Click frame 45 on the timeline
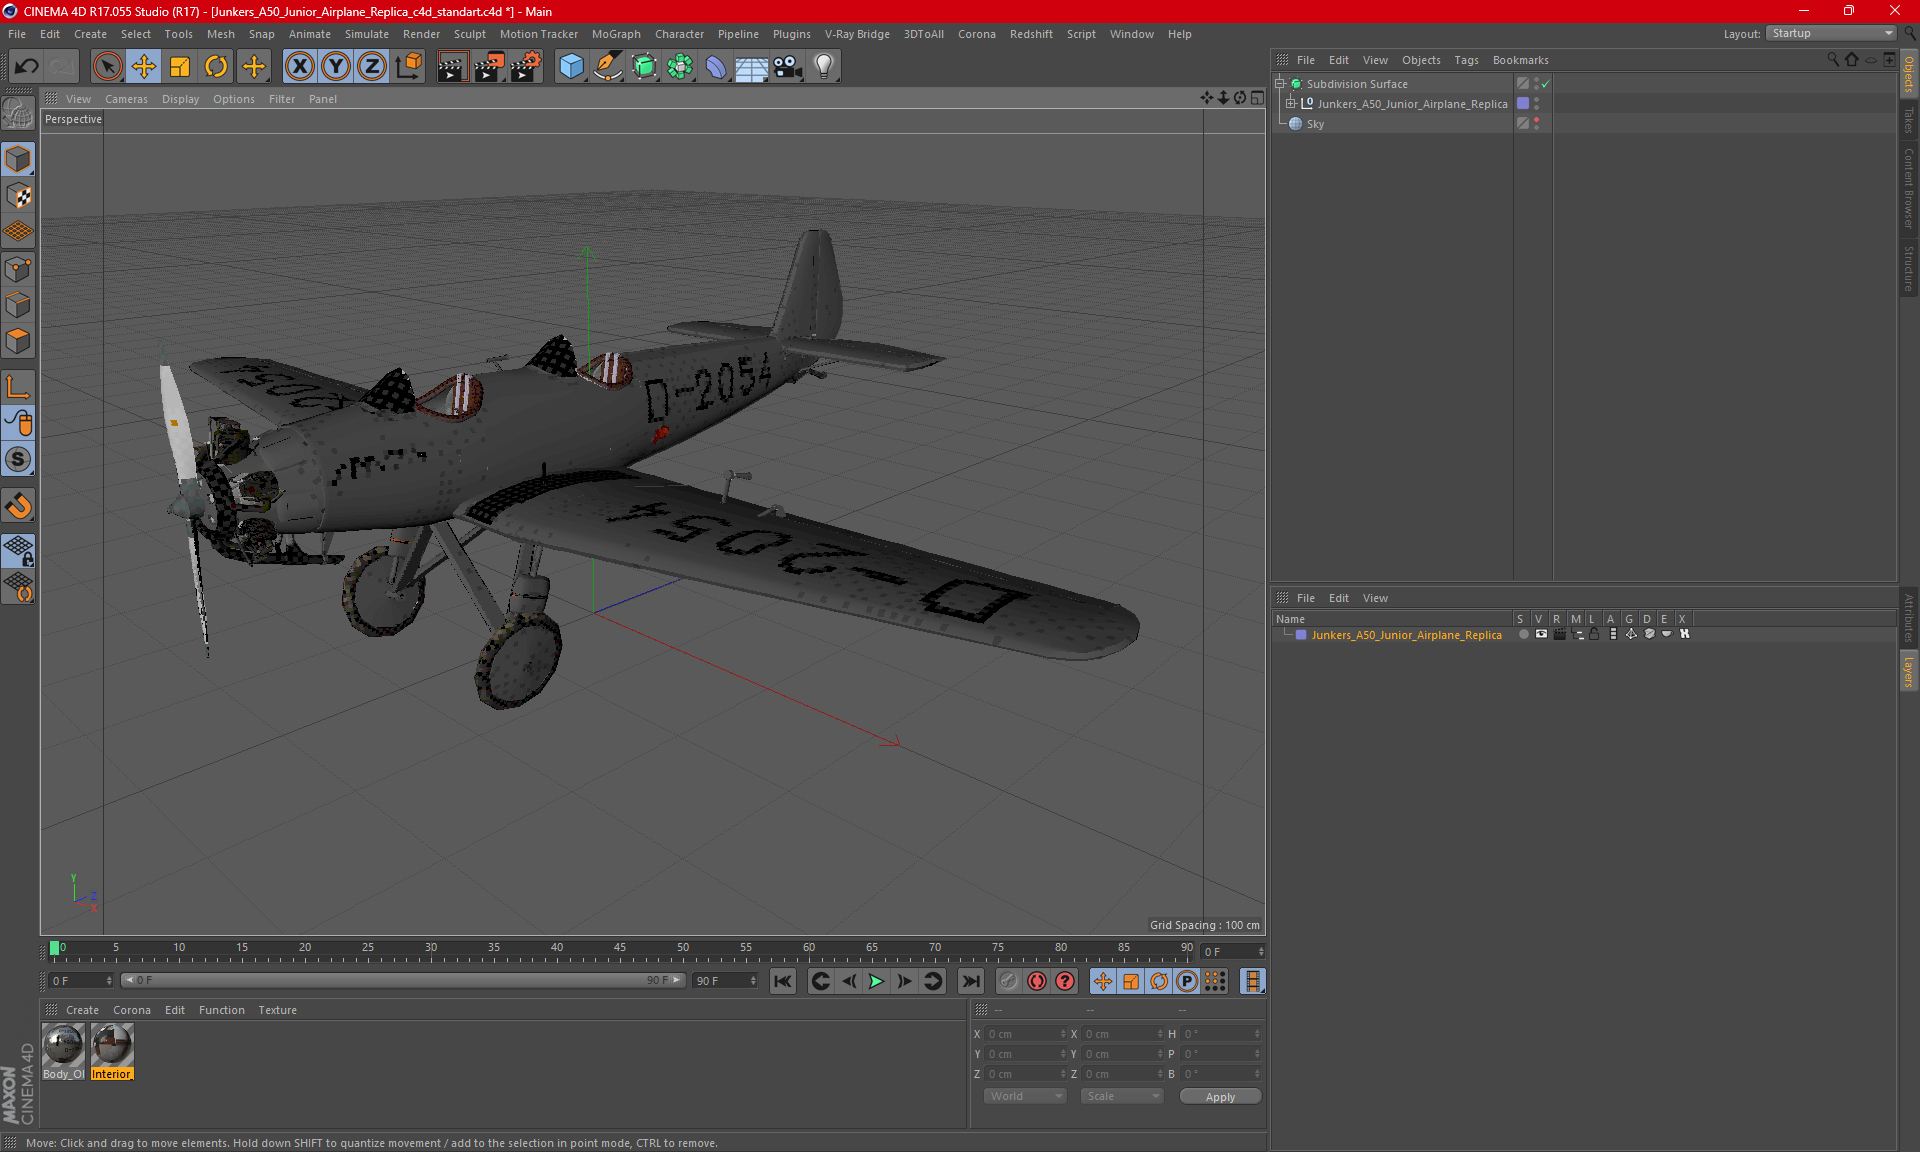 pos(620,949)
